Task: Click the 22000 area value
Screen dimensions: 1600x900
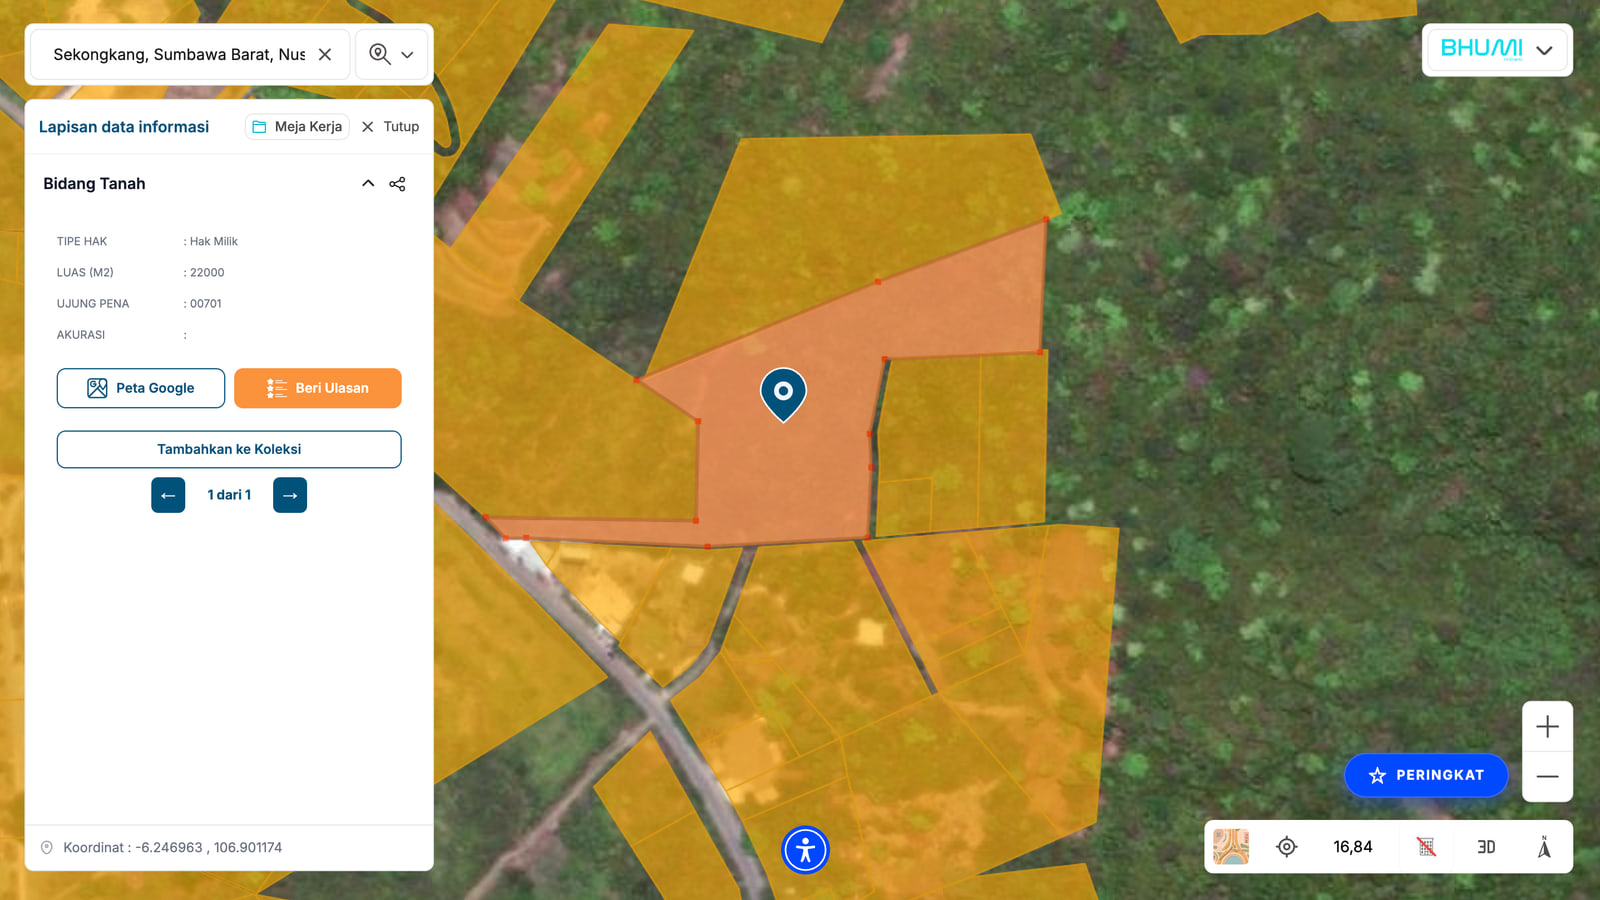Action: coord(207,273)
